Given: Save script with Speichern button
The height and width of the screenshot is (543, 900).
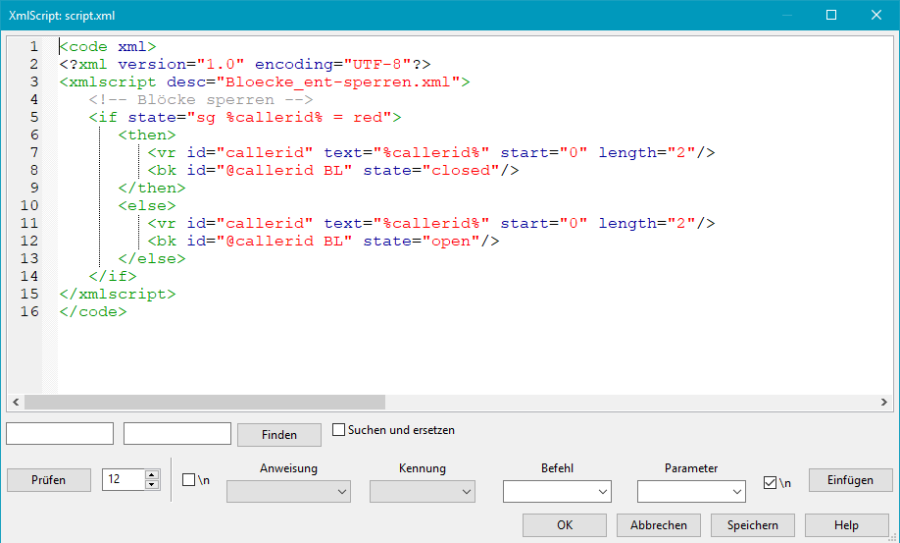Looking at the screenshot, I should point(752,525).
